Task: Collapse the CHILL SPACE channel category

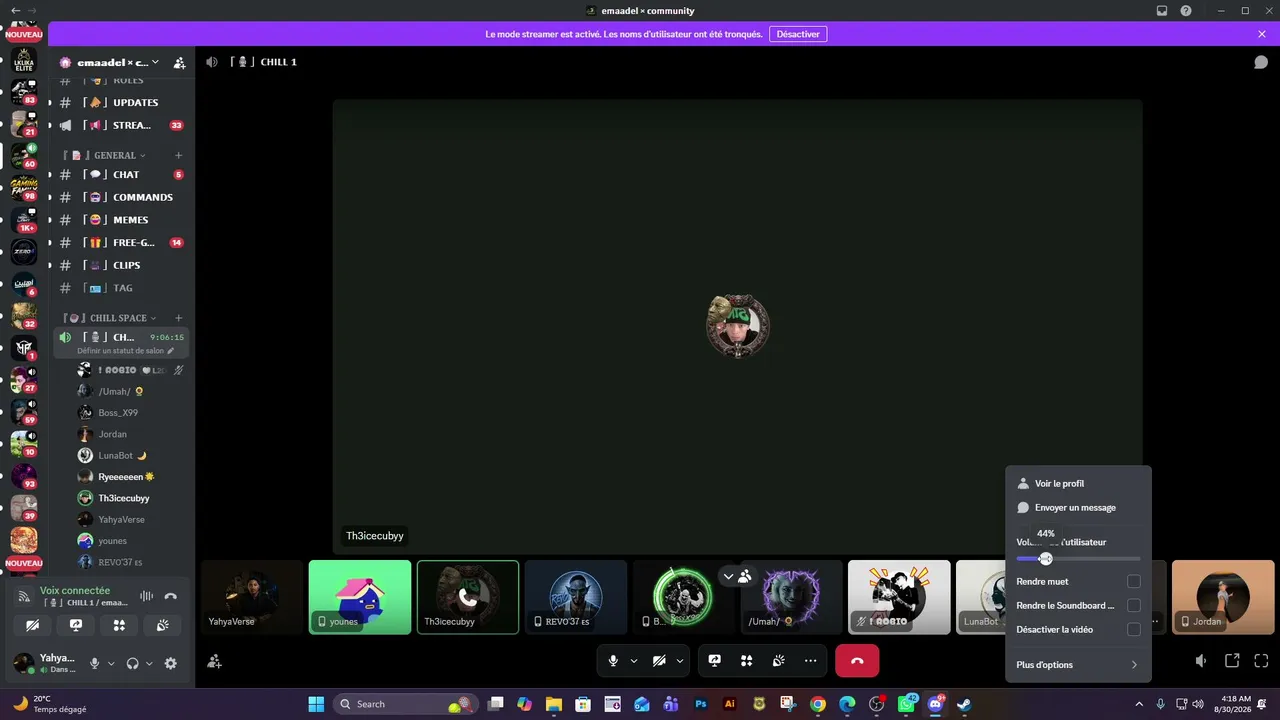Action: (x=153, y=318)
